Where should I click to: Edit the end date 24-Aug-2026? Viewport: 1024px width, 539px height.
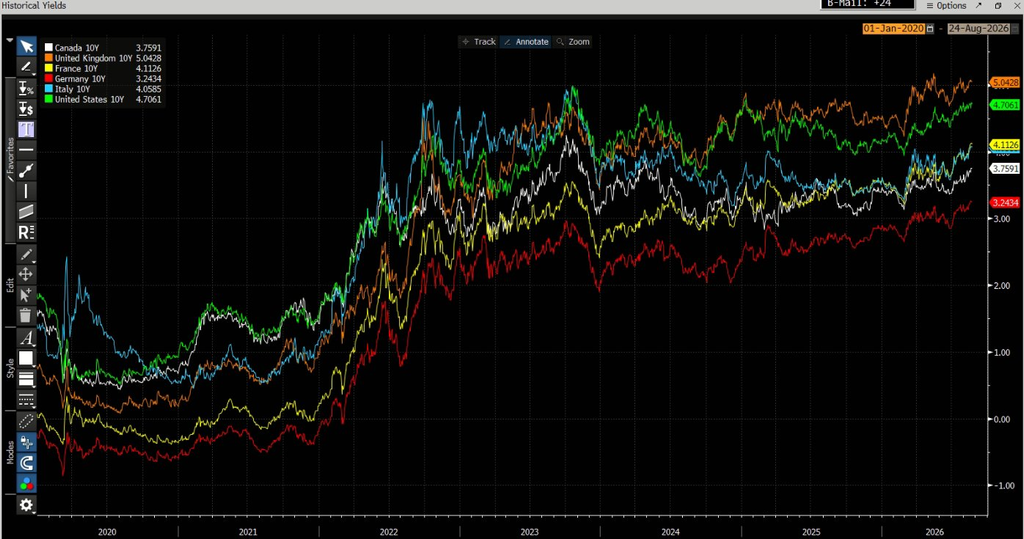[x=978, y=29]
